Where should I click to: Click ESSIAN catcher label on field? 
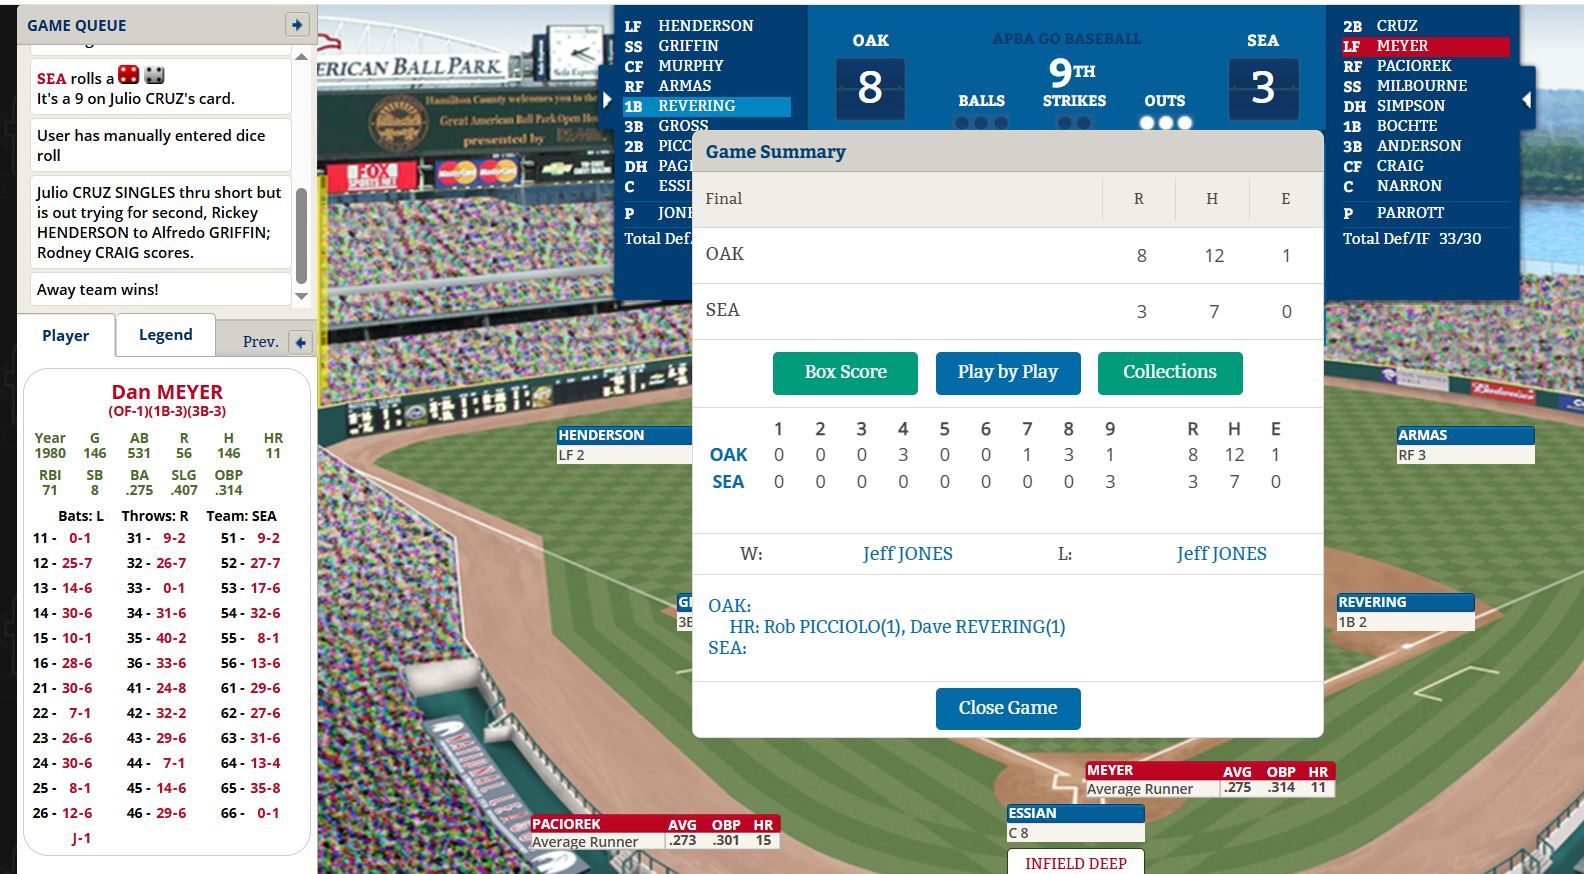(1075, 822)
